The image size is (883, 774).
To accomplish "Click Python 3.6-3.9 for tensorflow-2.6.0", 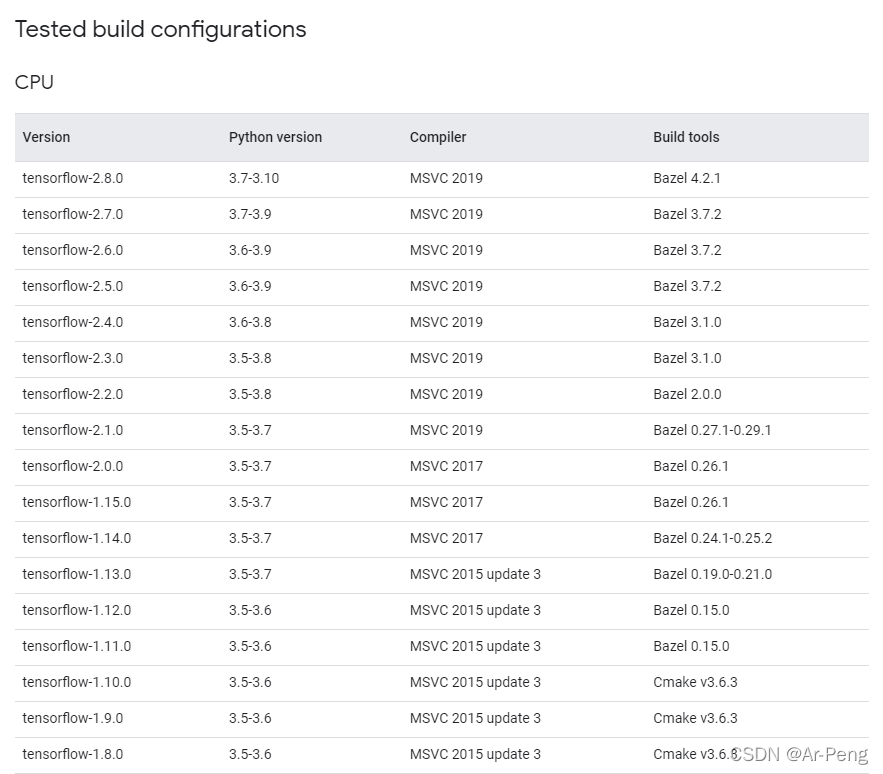I will (250, 250).
